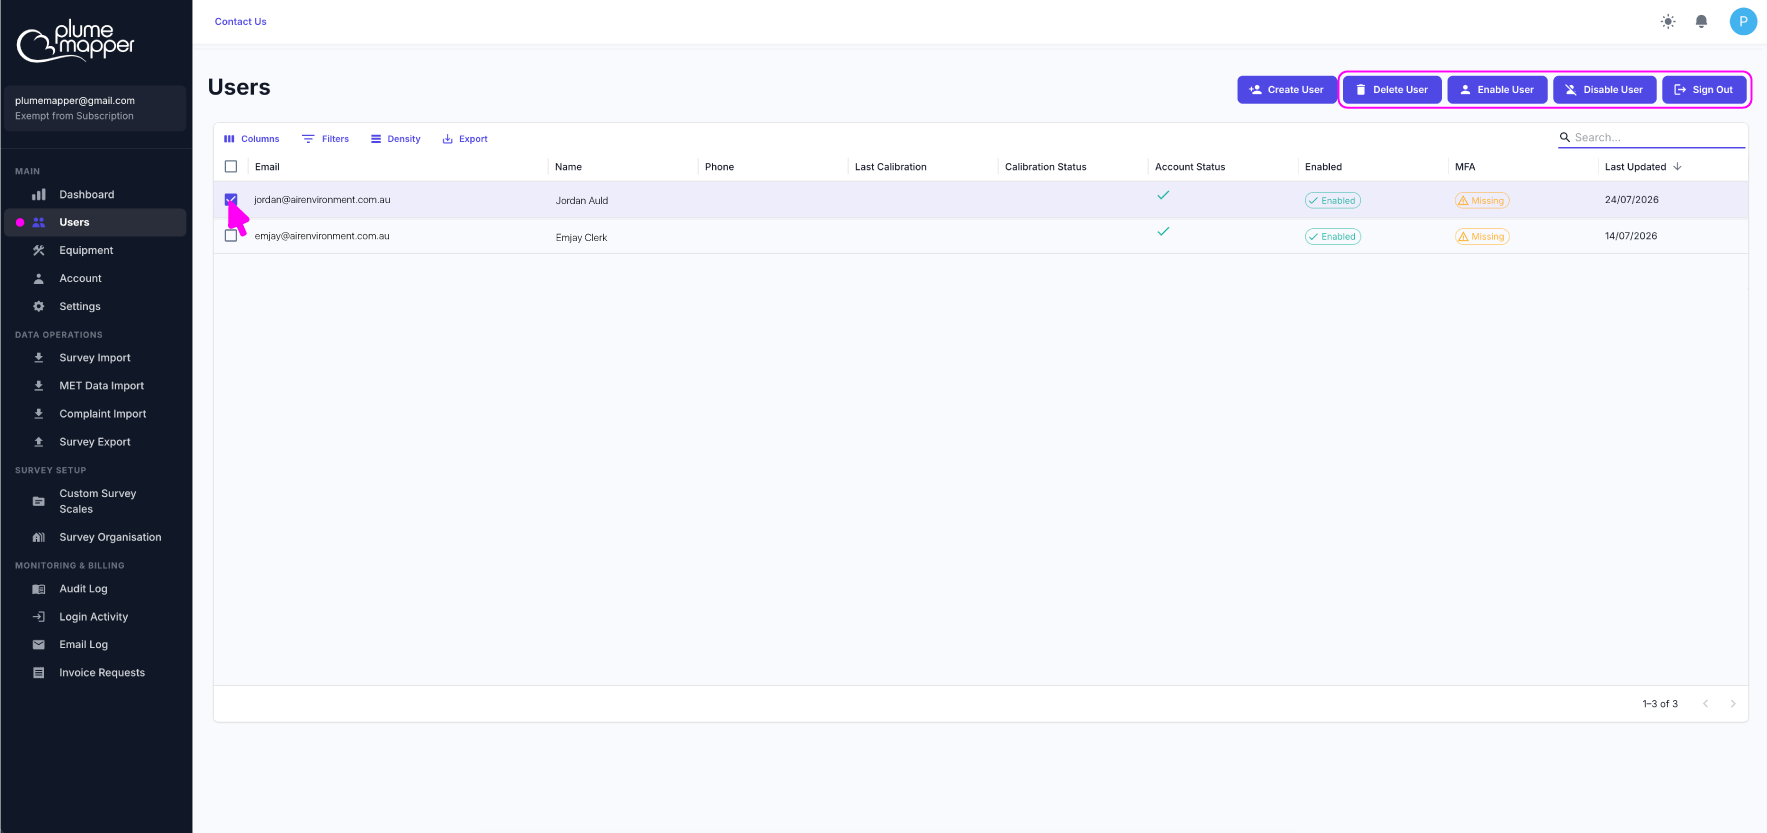Click the Enable User button
Image resolution: width=1767 pixels, height=833 pixels.
[x=1497, y=90]
